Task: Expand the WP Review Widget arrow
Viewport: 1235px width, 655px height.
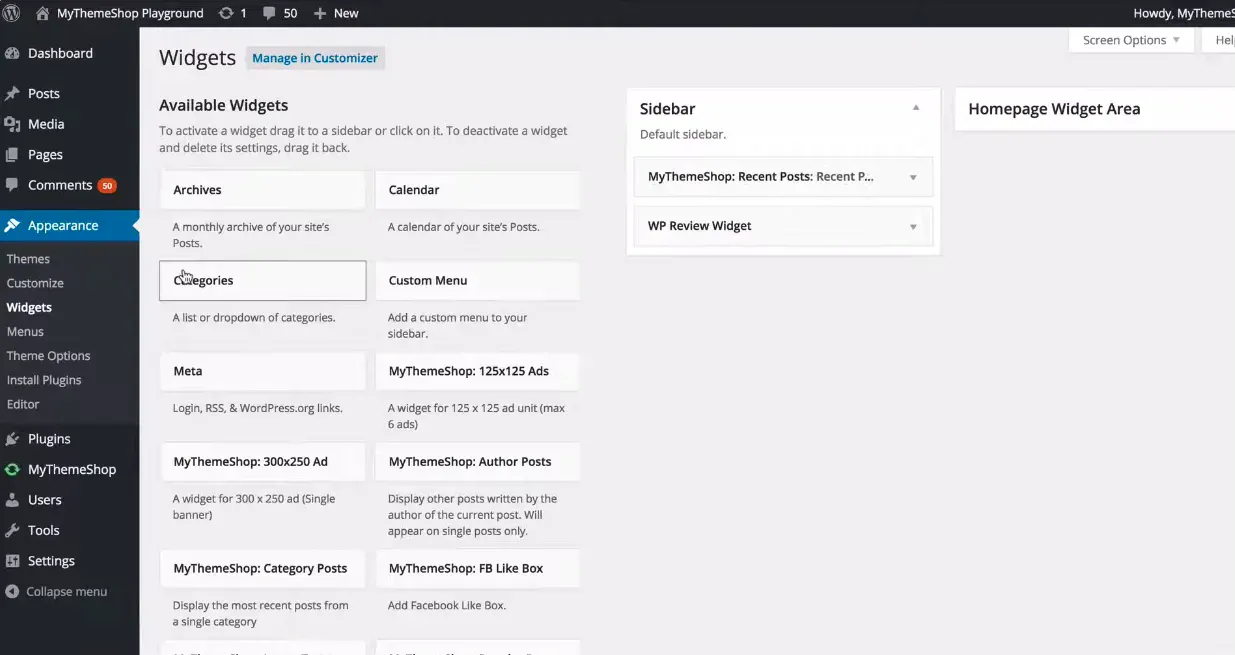Action: coord(913,227)
